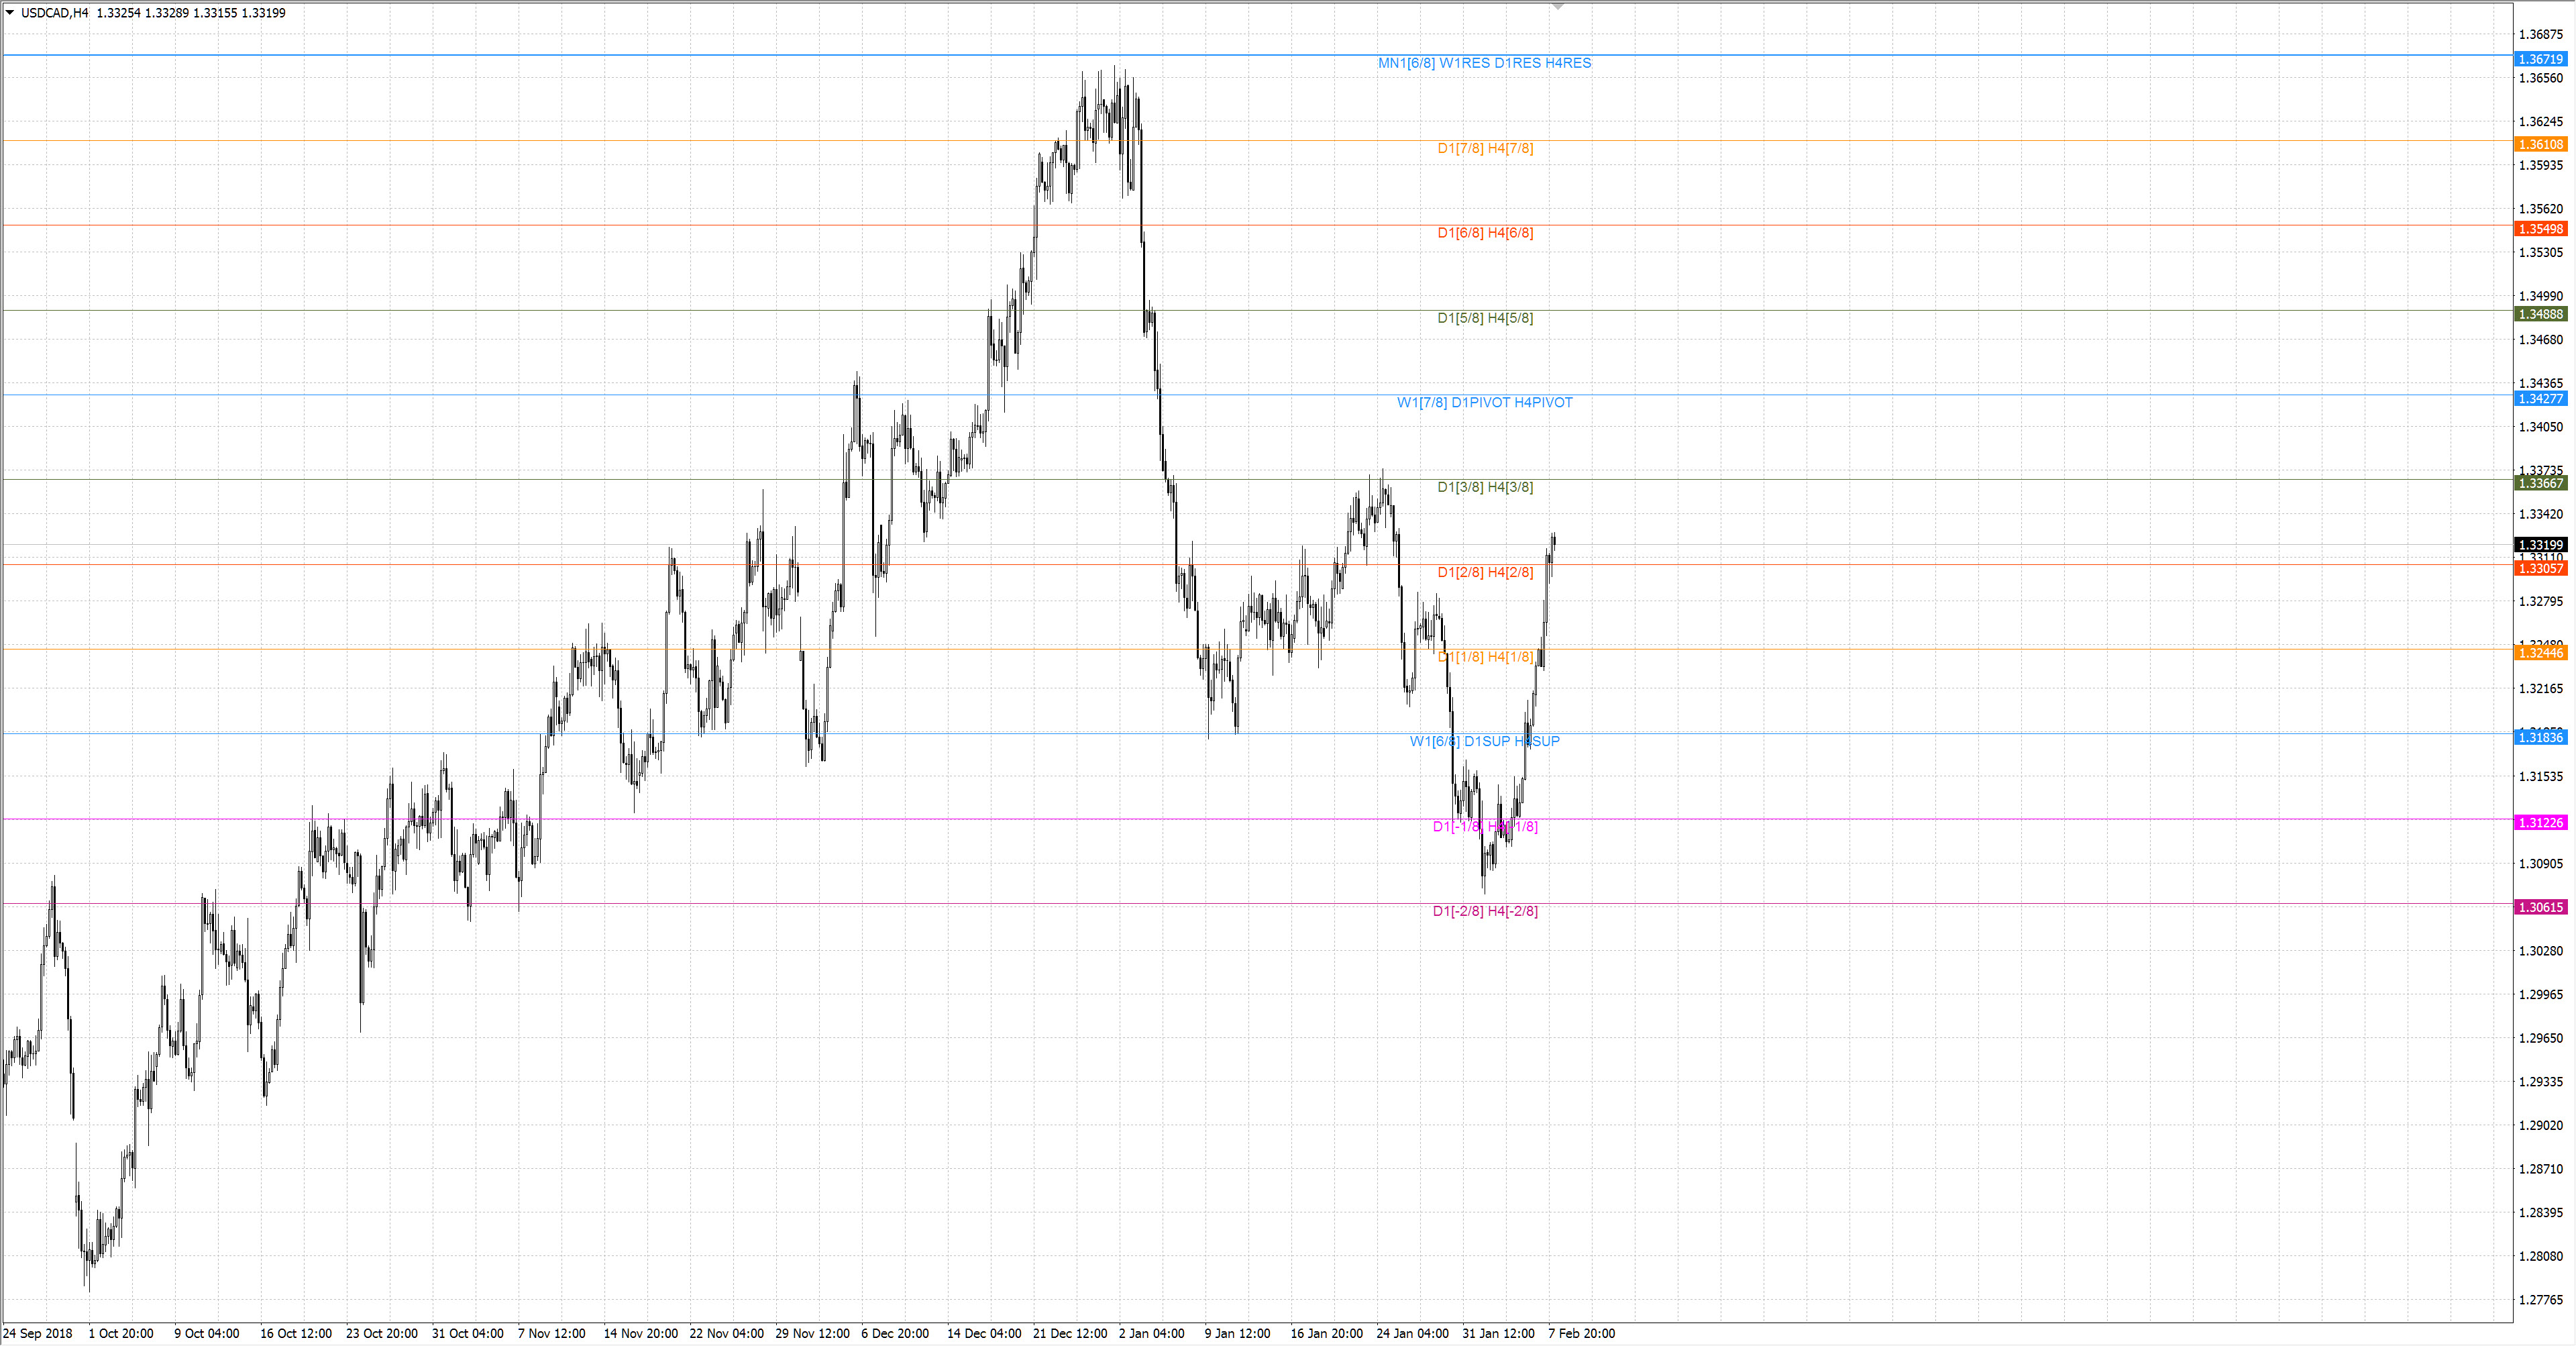
Task: Click the red 1.35498 price tag
Action: (x=2540, y=229)
